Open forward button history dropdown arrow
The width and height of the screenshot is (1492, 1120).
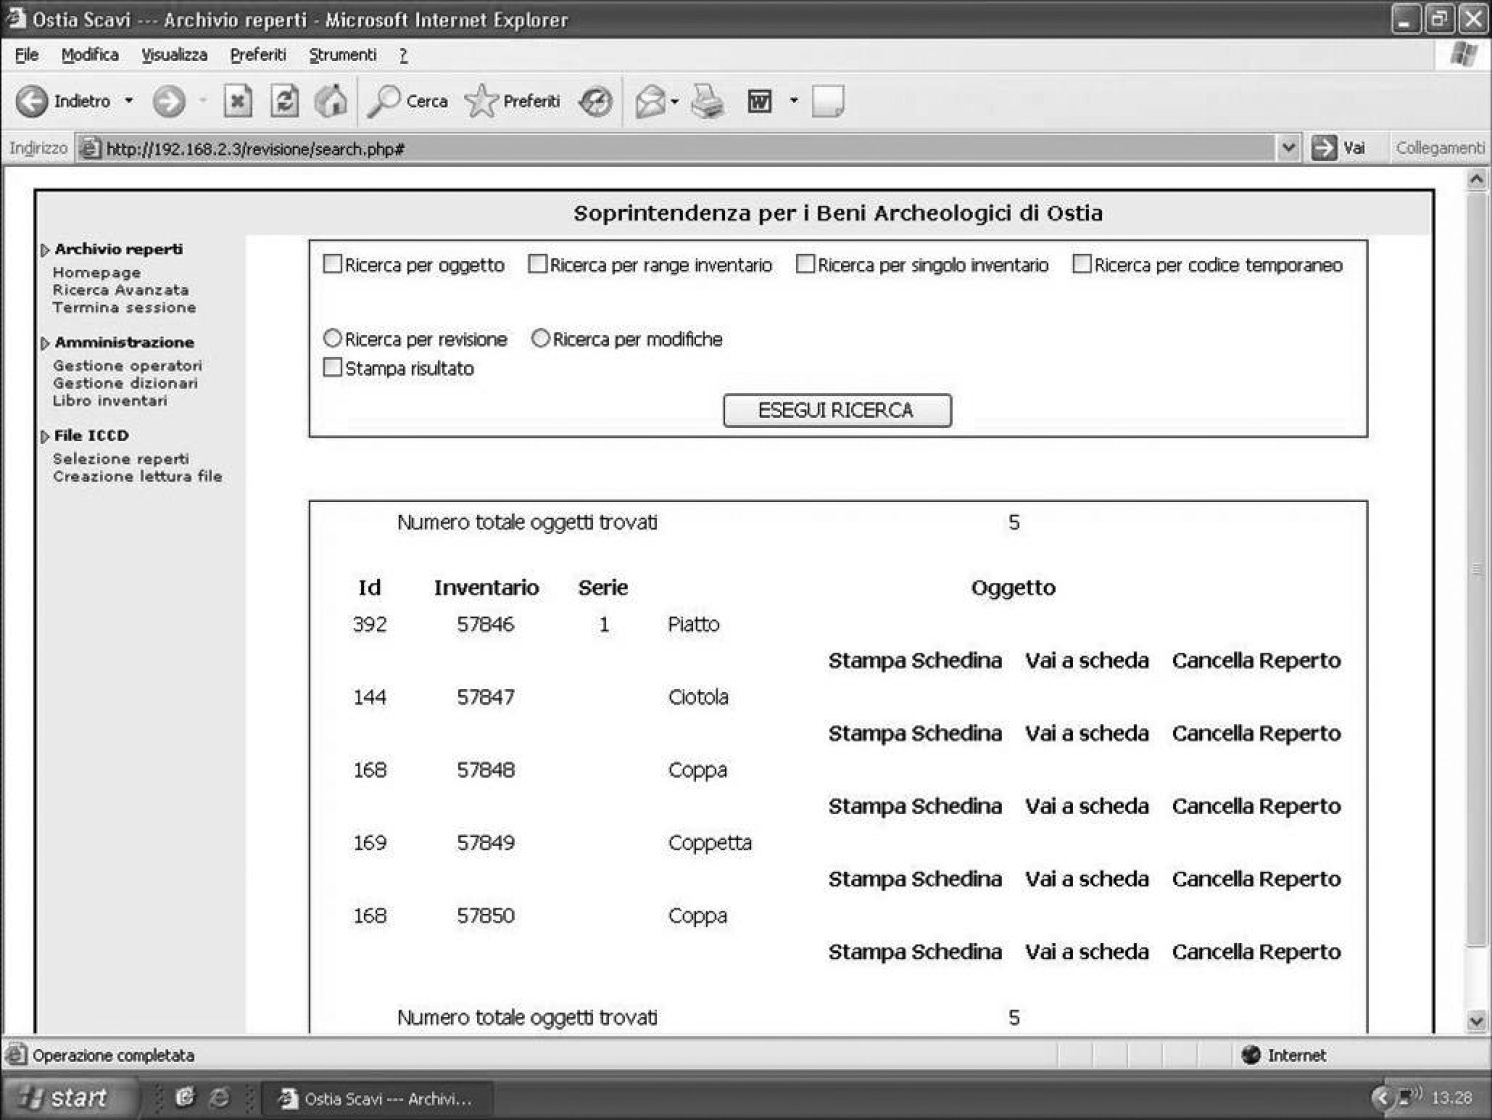click(203, 101)
